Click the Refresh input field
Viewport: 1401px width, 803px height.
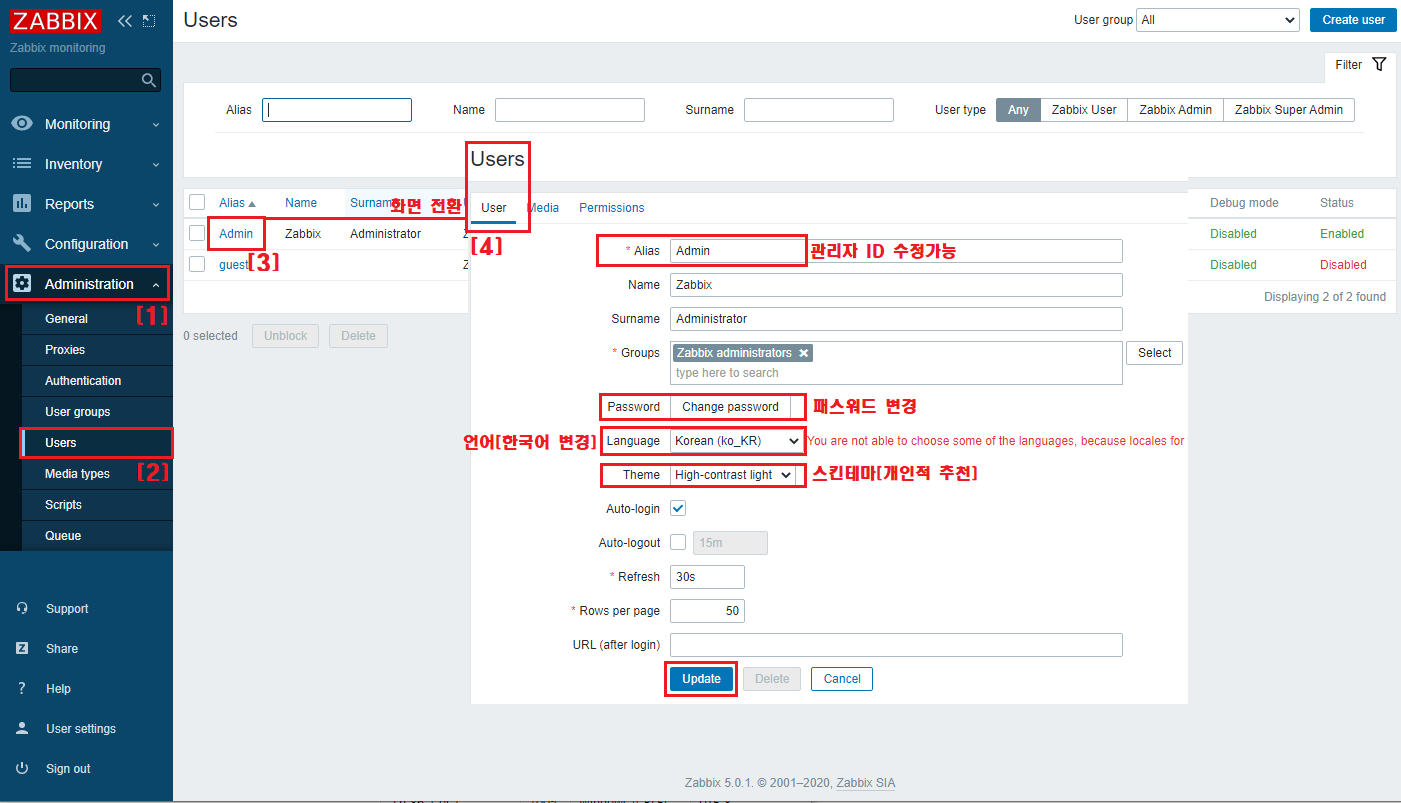pyautogui.click(x=707, y=577)
